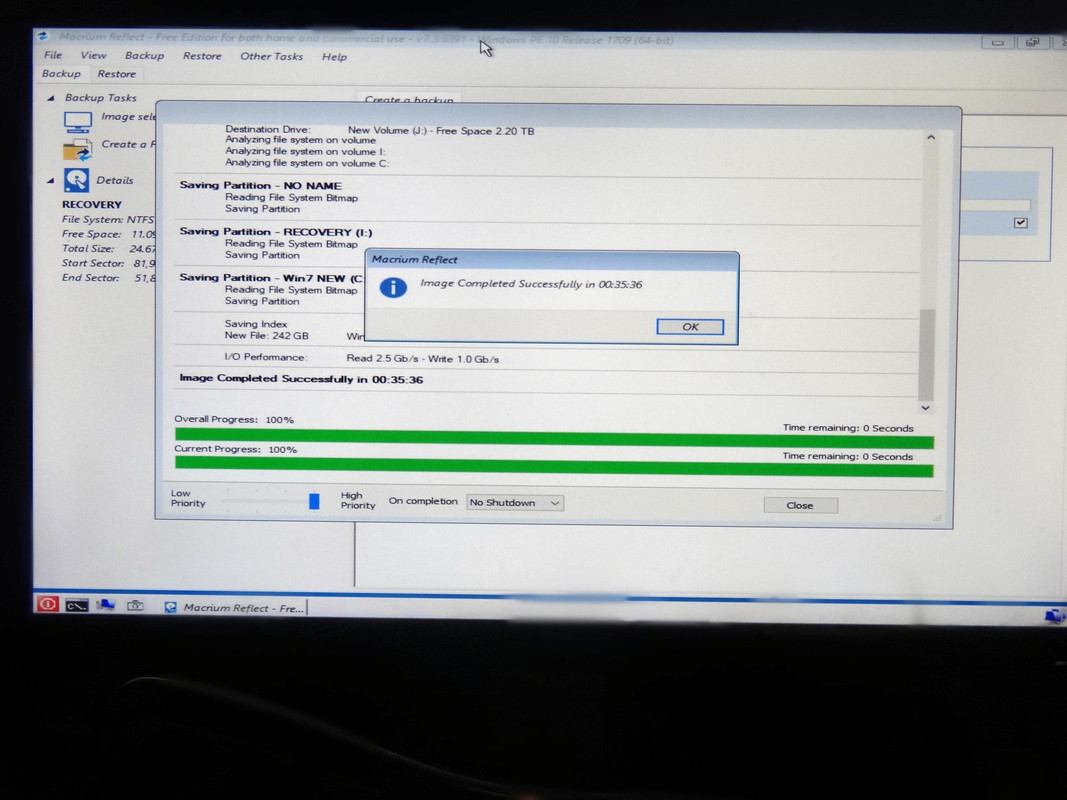Click the 'Saving Partition - NO NAME' heading
Image resolution: width=1067 pixels, height=800 pixels.
[x=261, y=186]
